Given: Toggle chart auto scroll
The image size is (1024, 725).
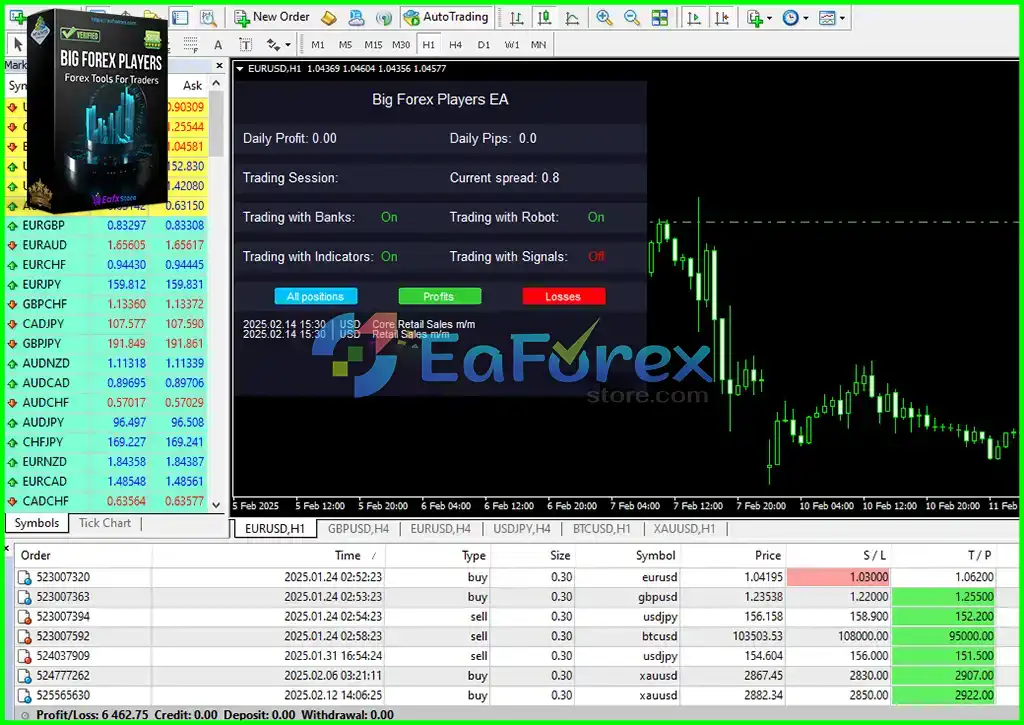Looking at the screenshot, I should [694, 18].
